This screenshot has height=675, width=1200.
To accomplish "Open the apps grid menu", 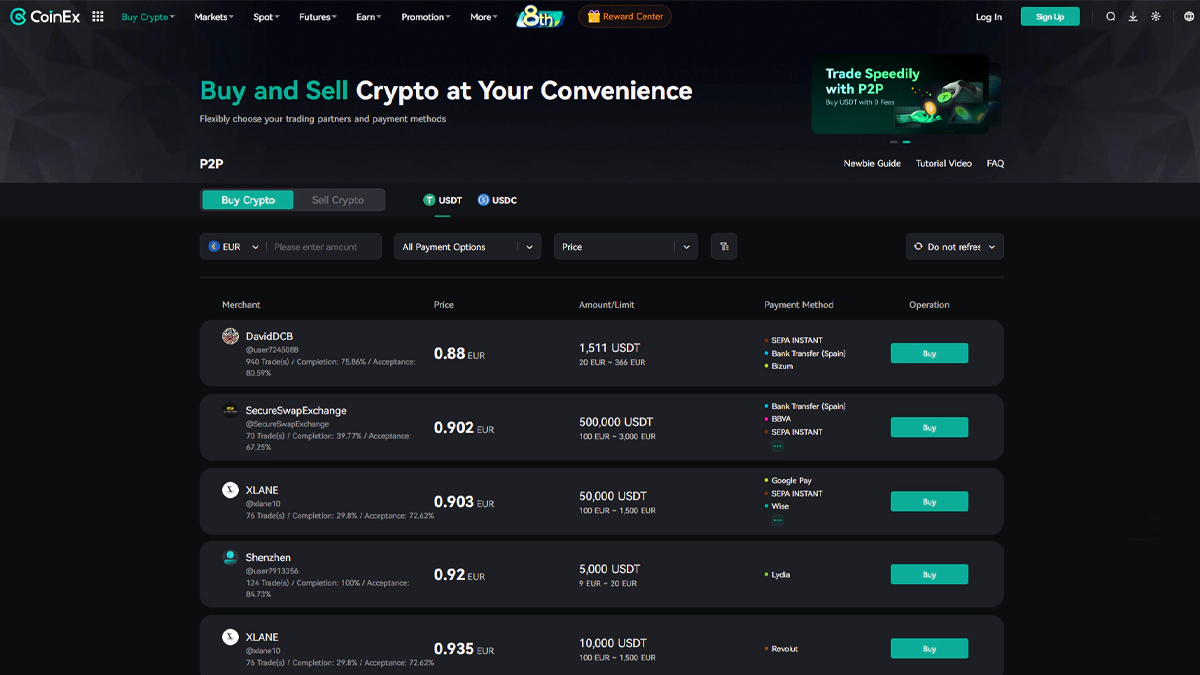I will 97,16.
